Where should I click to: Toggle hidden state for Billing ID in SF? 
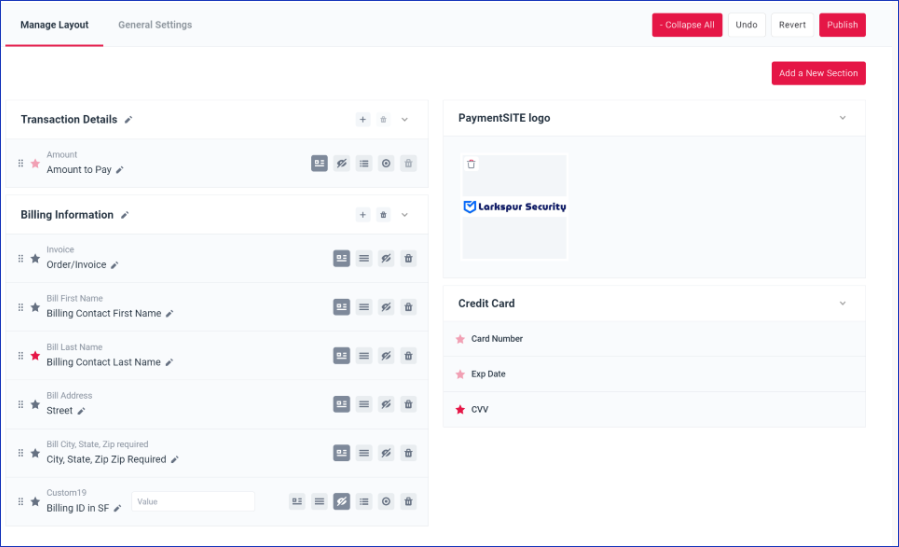[342, 502]
